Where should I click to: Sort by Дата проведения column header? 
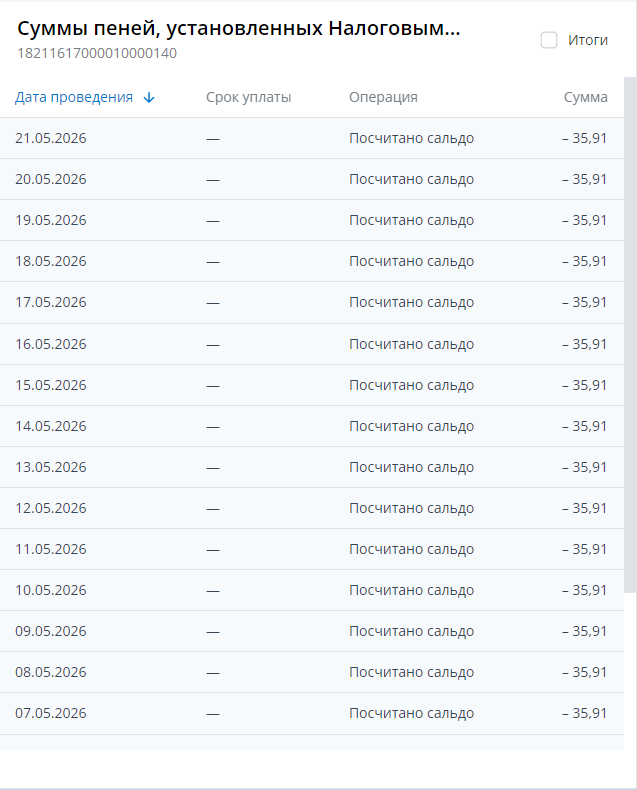pos(74,97)
